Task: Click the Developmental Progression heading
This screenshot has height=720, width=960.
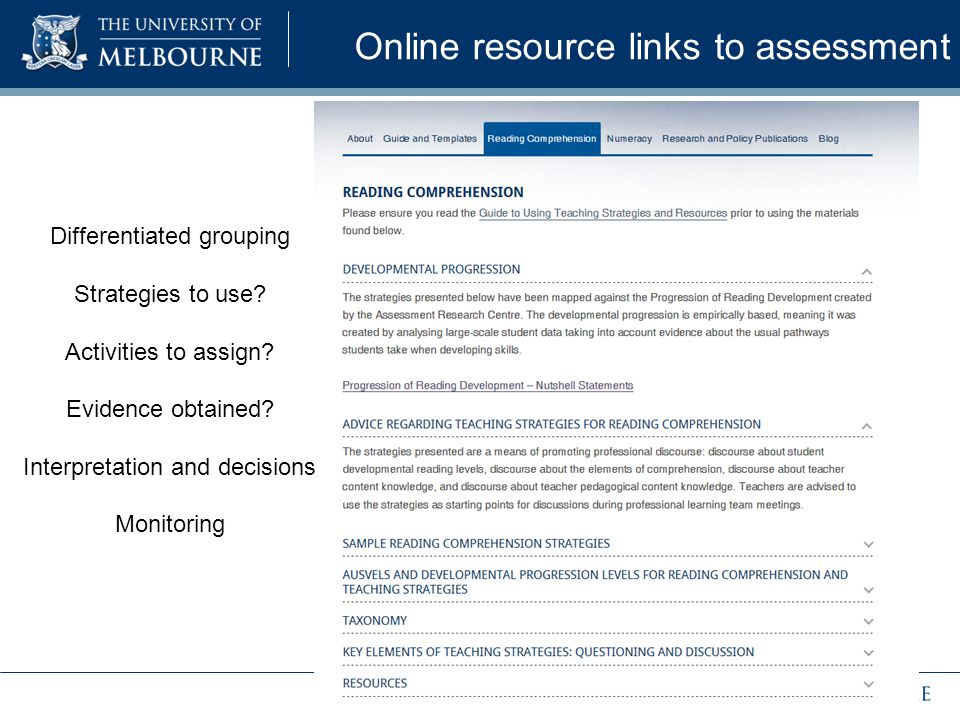Action: [x=432, y=269]
